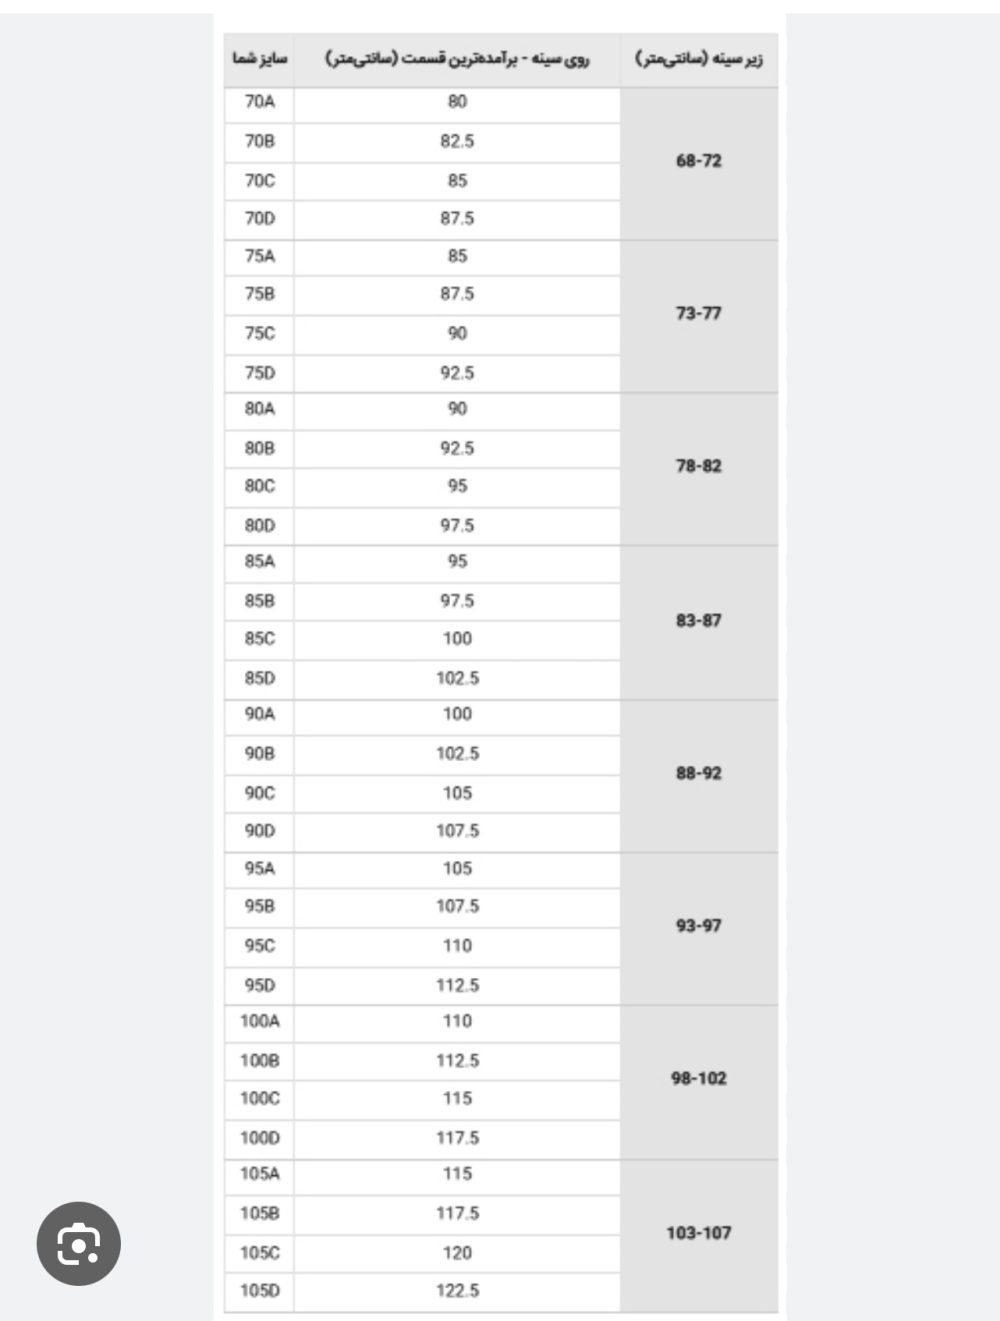Click the 73-77 underbust range cell
The width and height of the screenshot is (1000, 1321).
coord(698,315)
